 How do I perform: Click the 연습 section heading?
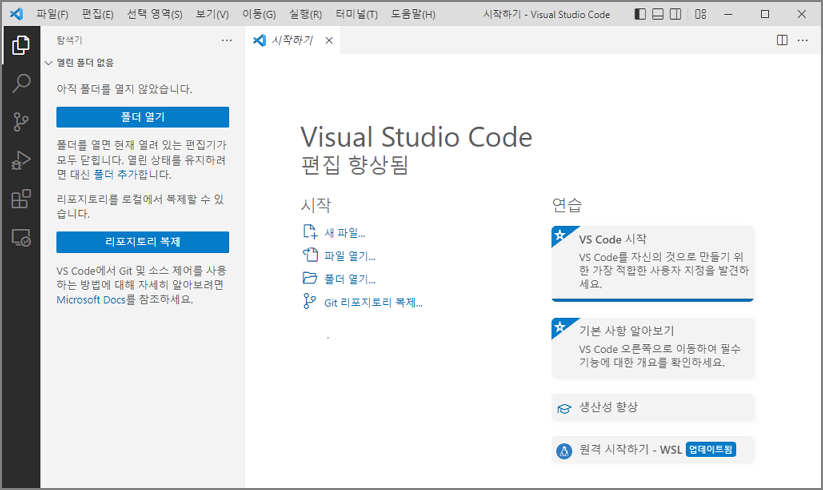coord(567,205)
